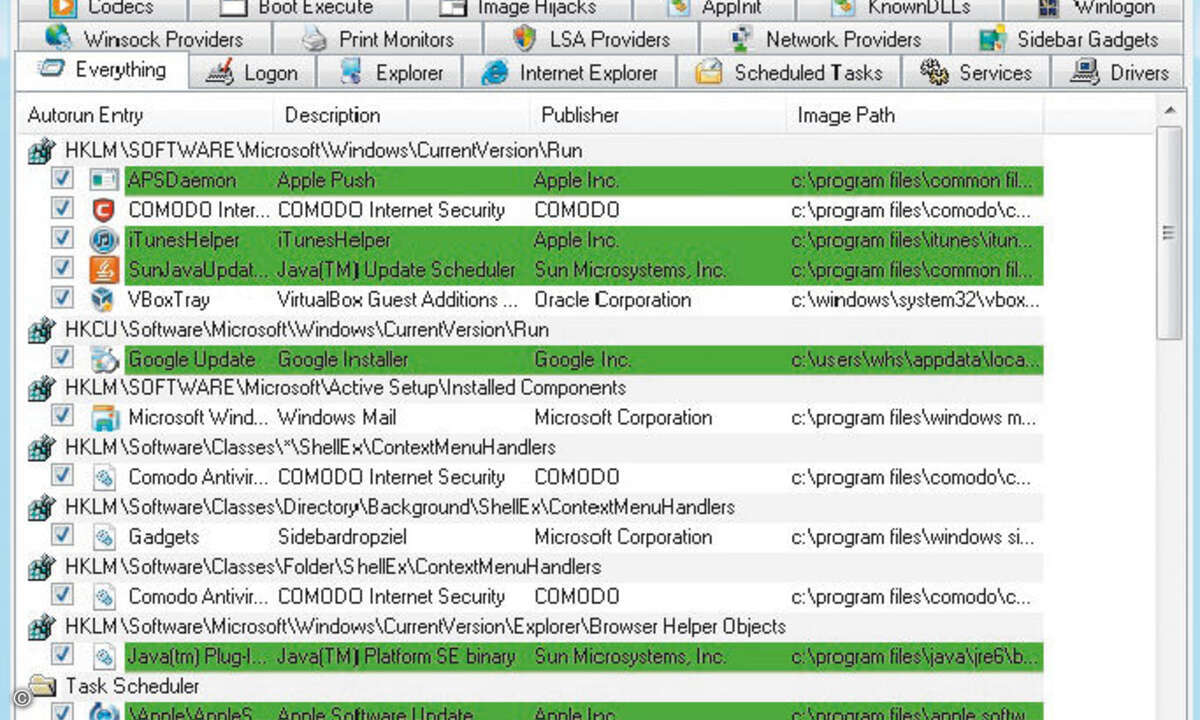
Task: Select the 'Apple Push' description cell
Action: pos(326,181)
